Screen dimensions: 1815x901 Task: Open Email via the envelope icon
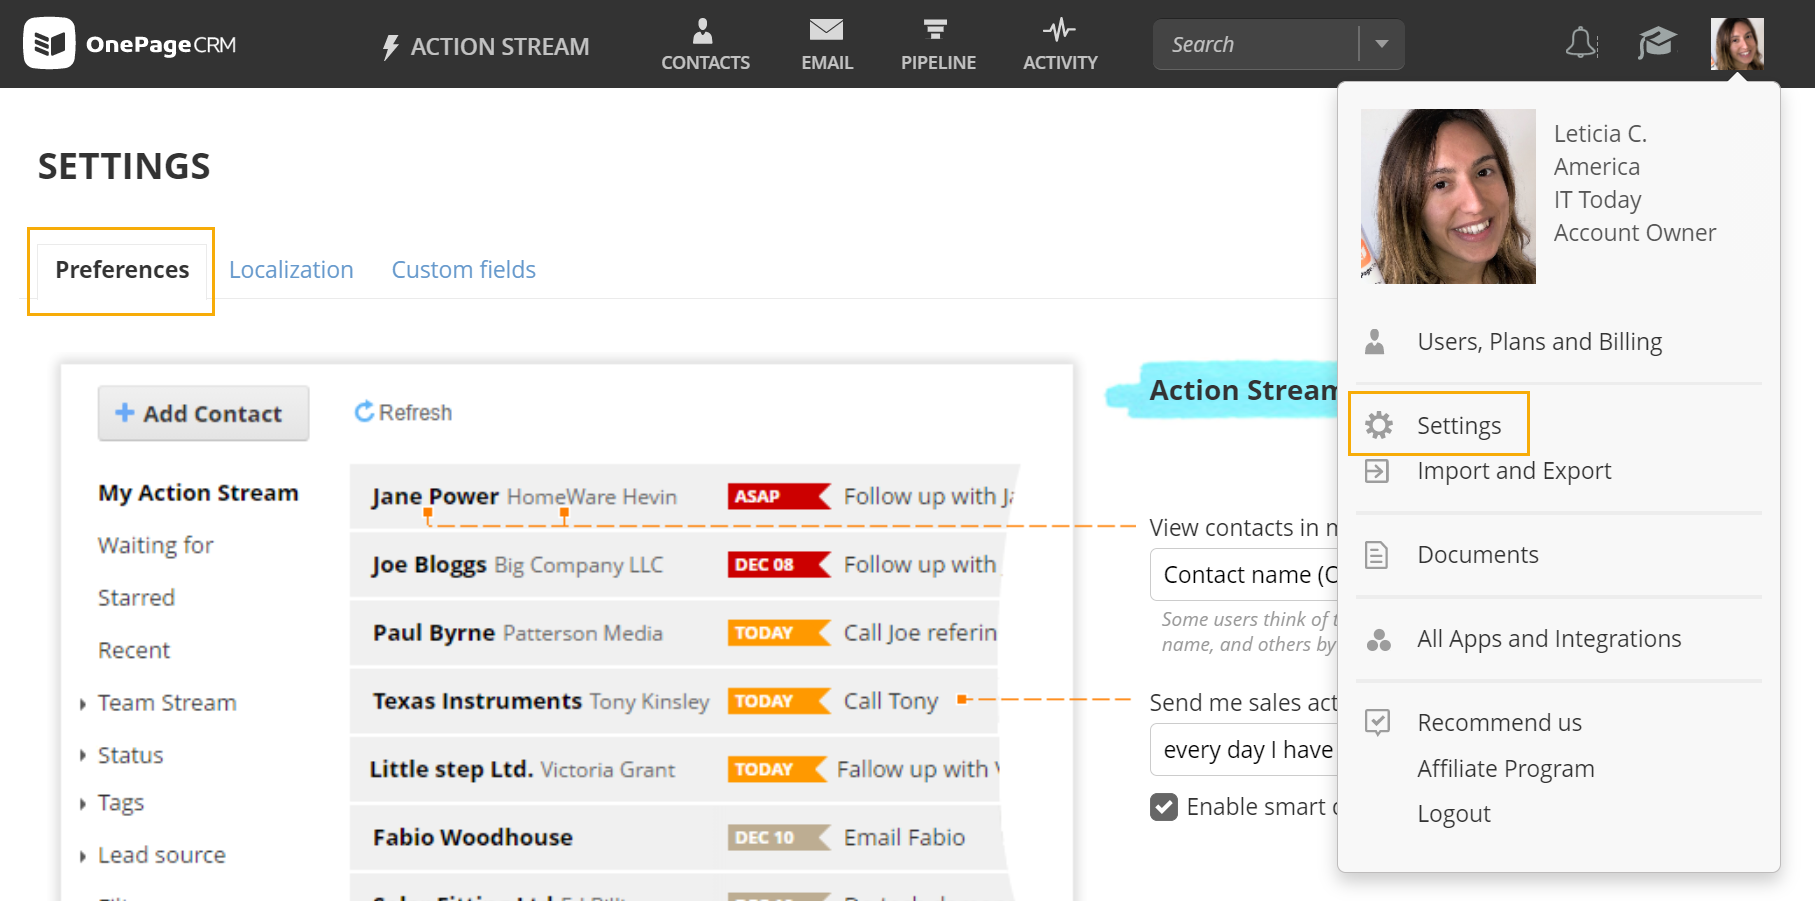tap(826, 30)
